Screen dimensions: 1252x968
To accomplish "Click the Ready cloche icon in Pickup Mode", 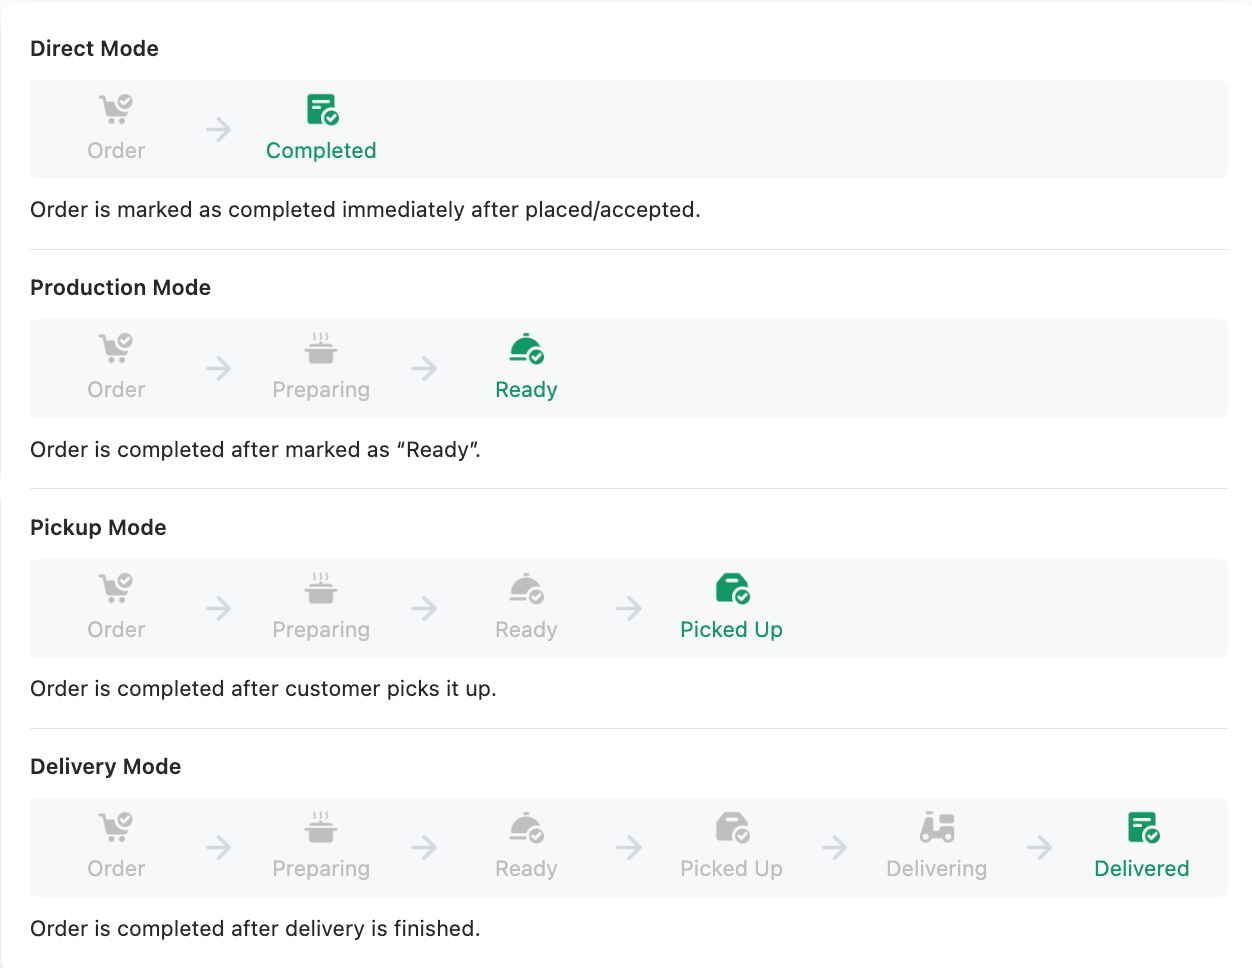I will click(526, 588).
